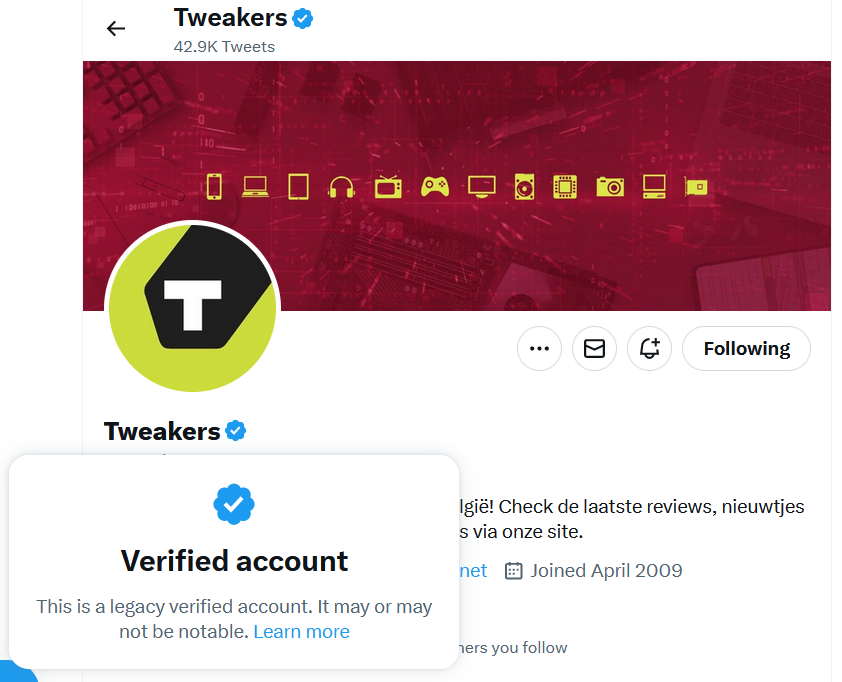Toggle the Following button

coord(746,349)
